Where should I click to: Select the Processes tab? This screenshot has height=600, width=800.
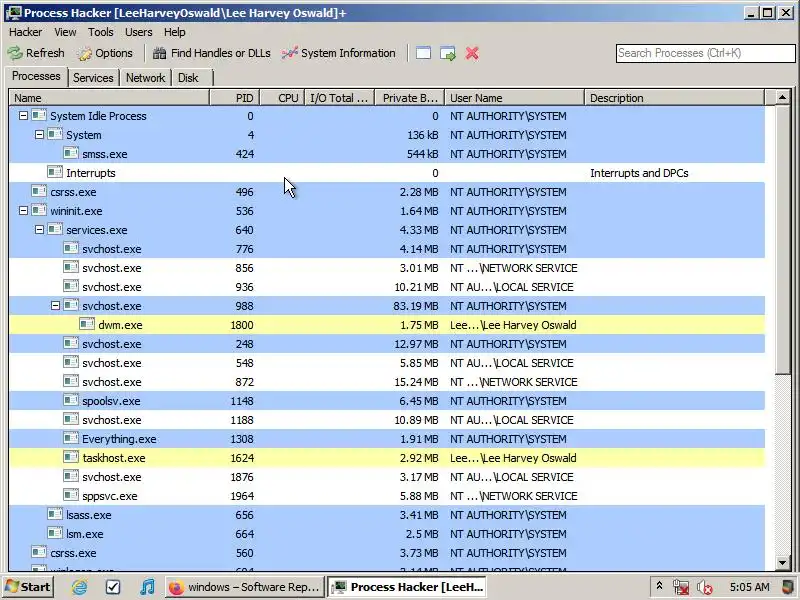coord(36,76)
